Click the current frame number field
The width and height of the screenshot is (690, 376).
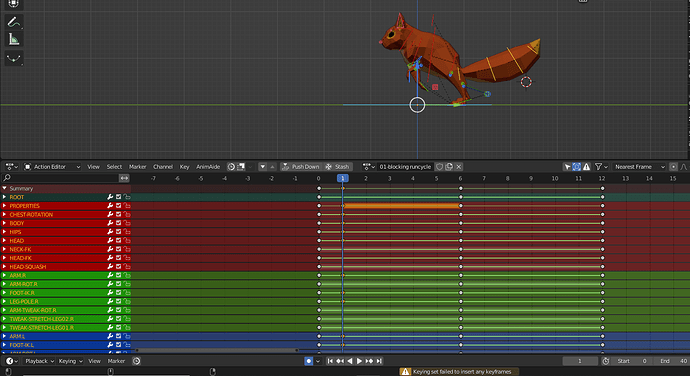[x=580, y=361]
